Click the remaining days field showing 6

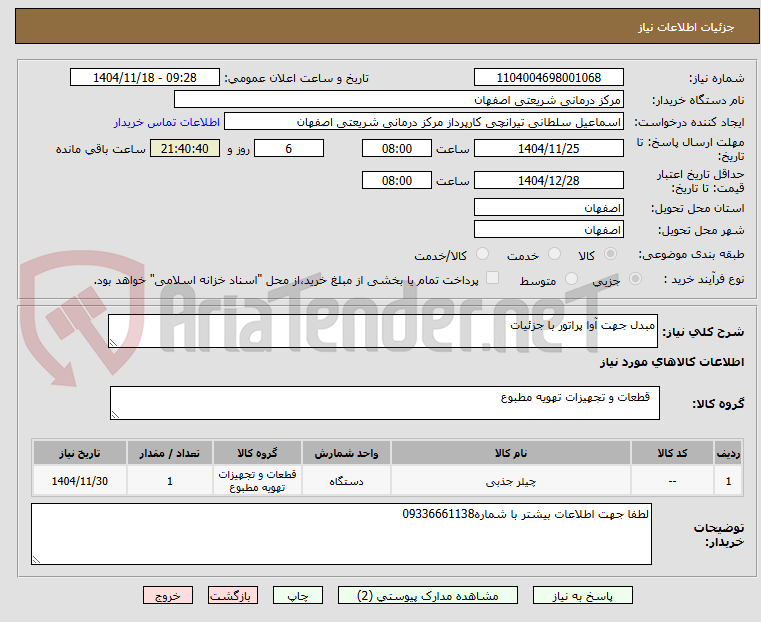pos(289,148)
